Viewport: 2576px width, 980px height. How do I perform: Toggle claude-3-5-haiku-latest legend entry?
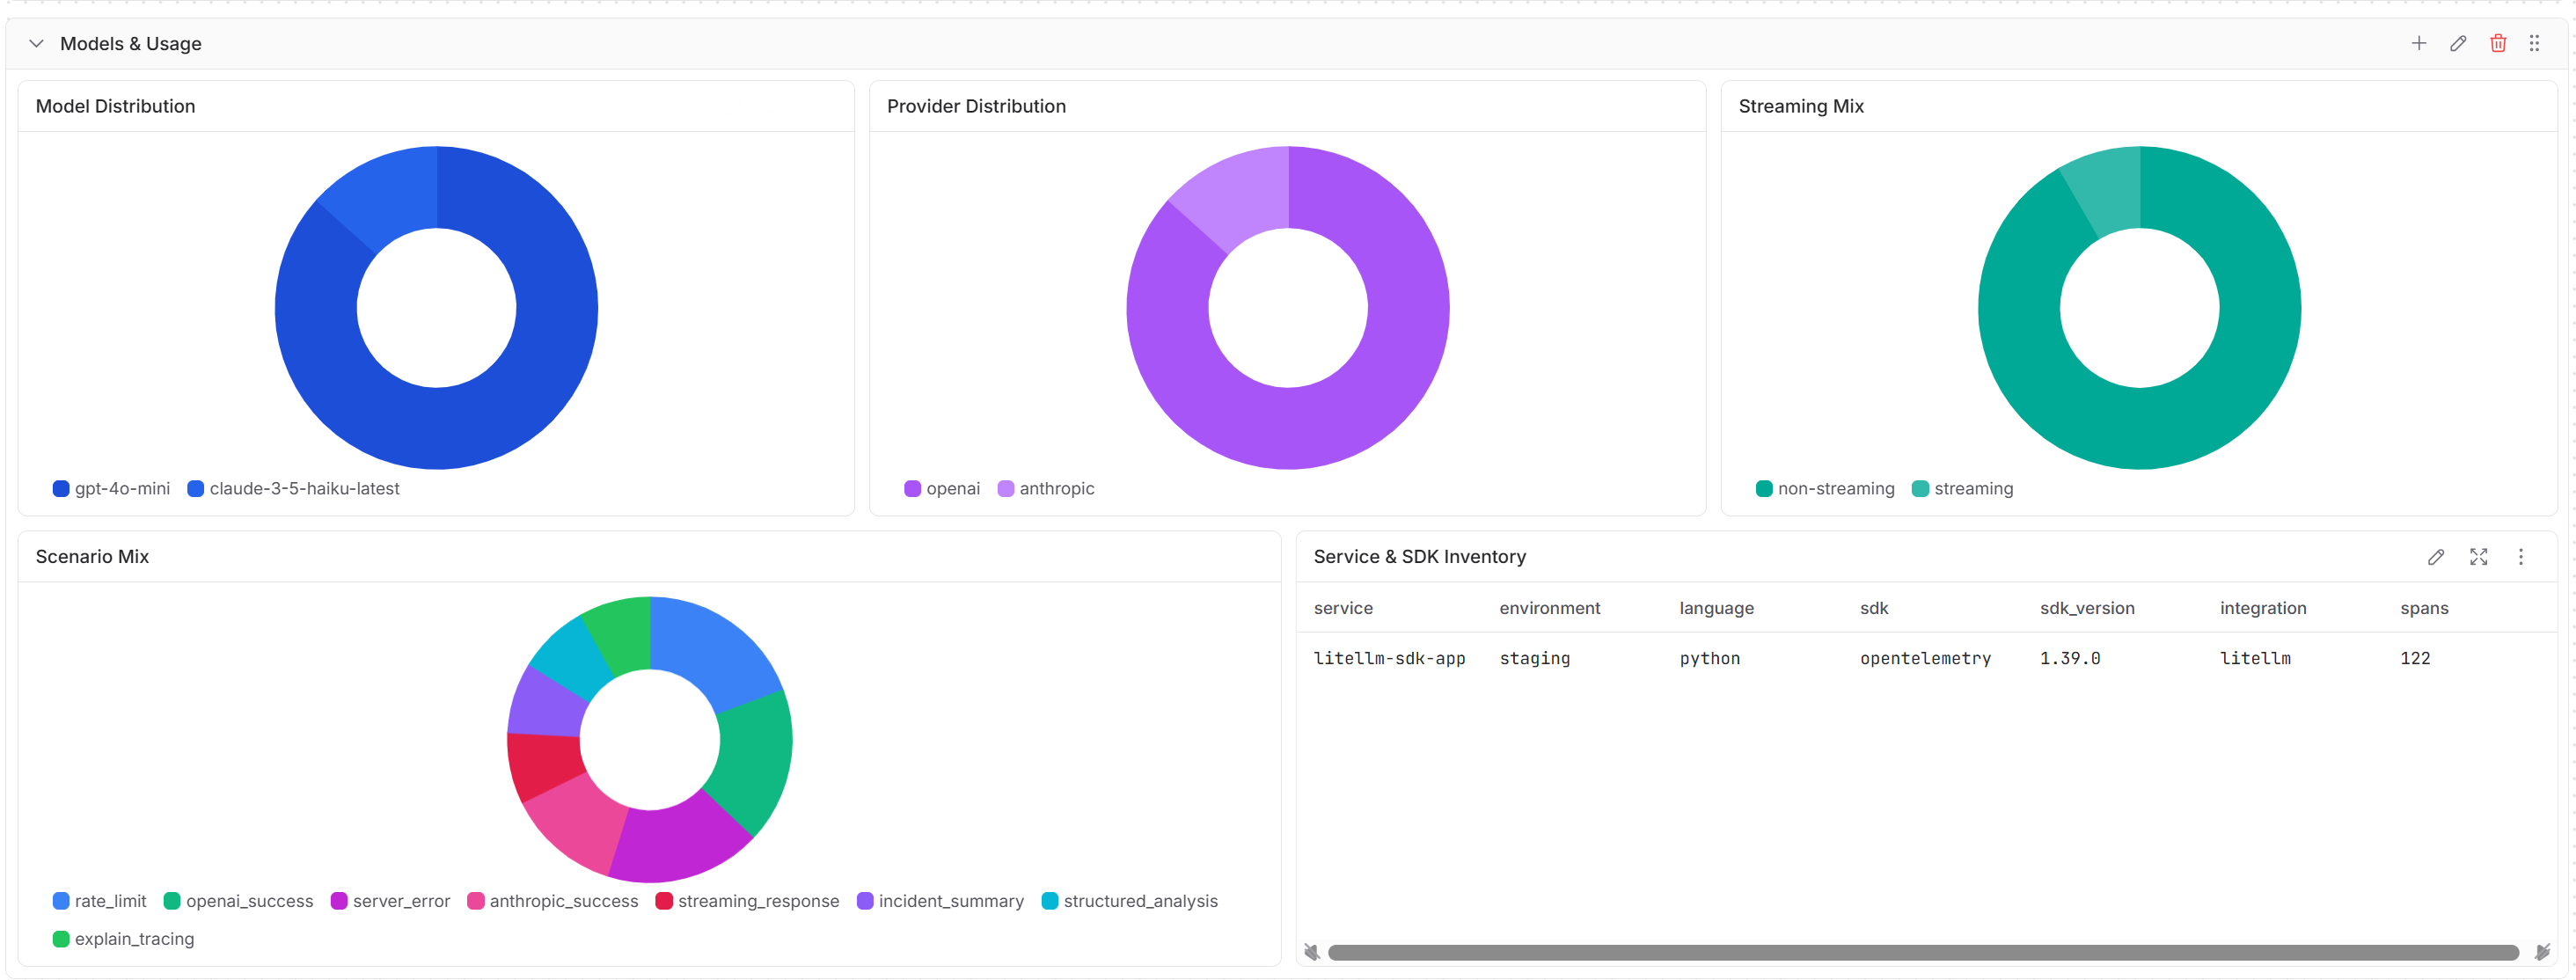[293, 488]
